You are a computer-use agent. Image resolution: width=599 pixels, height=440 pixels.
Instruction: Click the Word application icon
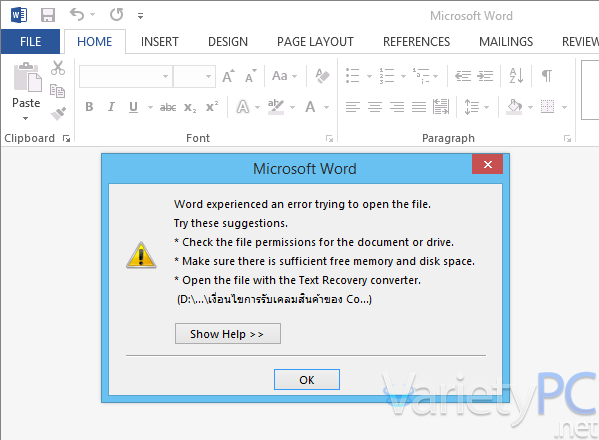point(19,15)
